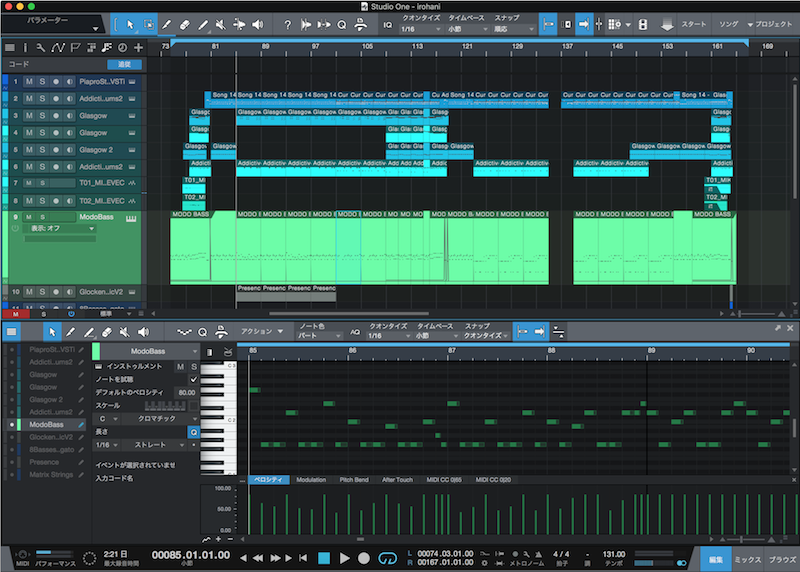Image resolution: width=800 pixels, height=572 pixels.
Task: Open the top Quantize 1/16 dropdown
Action: pos(420,30)
